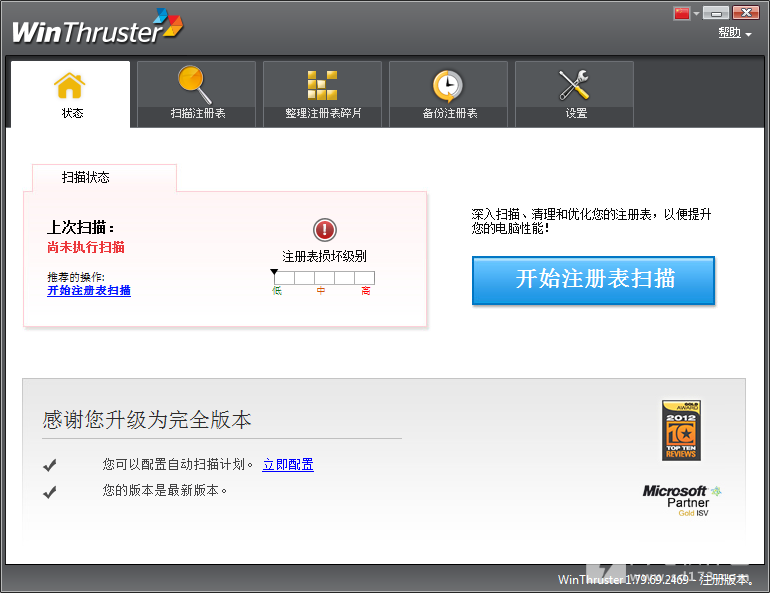This screenshot has width=770, height=593.
Task: Click the green 低 gauge label
Action: tap(277, 291)
